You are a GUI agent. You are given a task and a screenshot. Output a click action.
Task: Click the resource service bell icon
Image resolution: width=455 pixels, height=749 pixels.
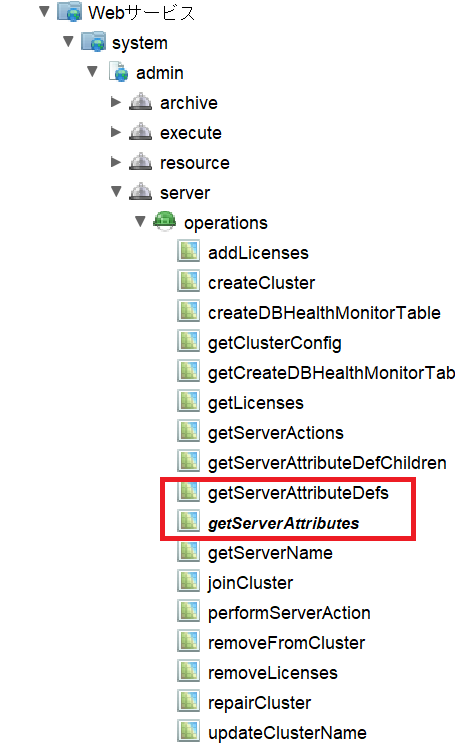[x=140, y=162]
